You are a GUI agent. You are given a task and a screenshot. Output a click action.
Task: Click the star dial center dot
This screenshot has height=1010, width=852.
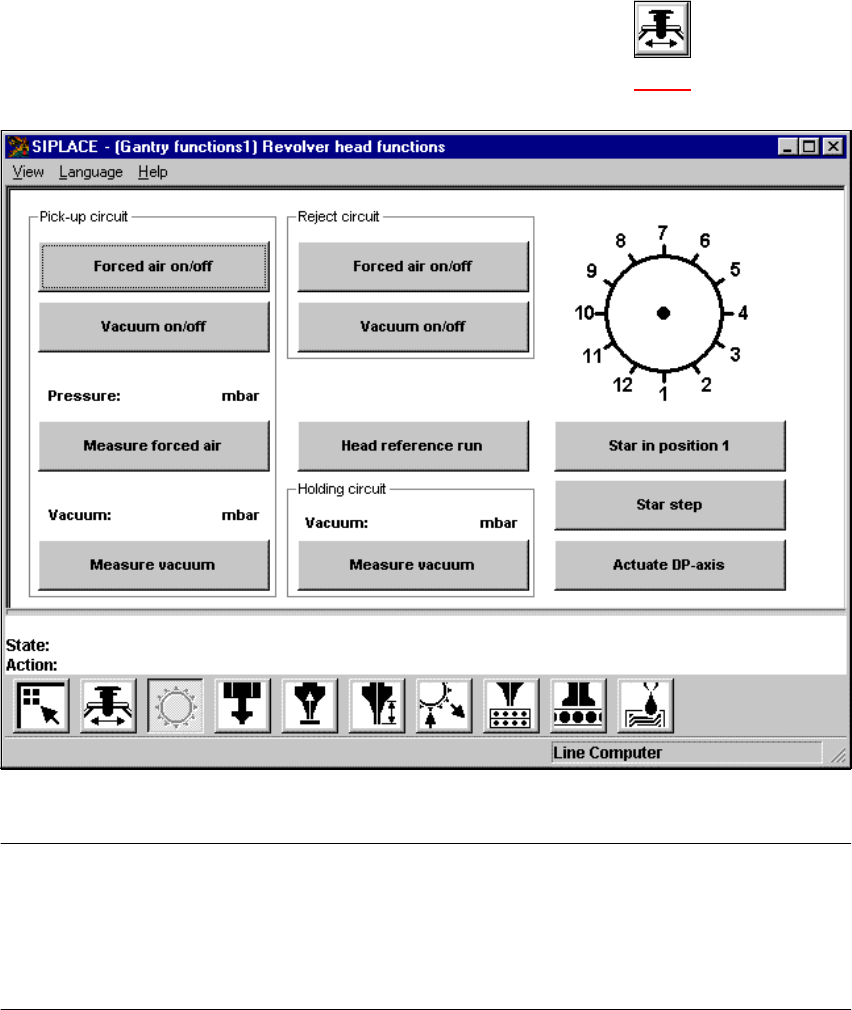[663, 313]
